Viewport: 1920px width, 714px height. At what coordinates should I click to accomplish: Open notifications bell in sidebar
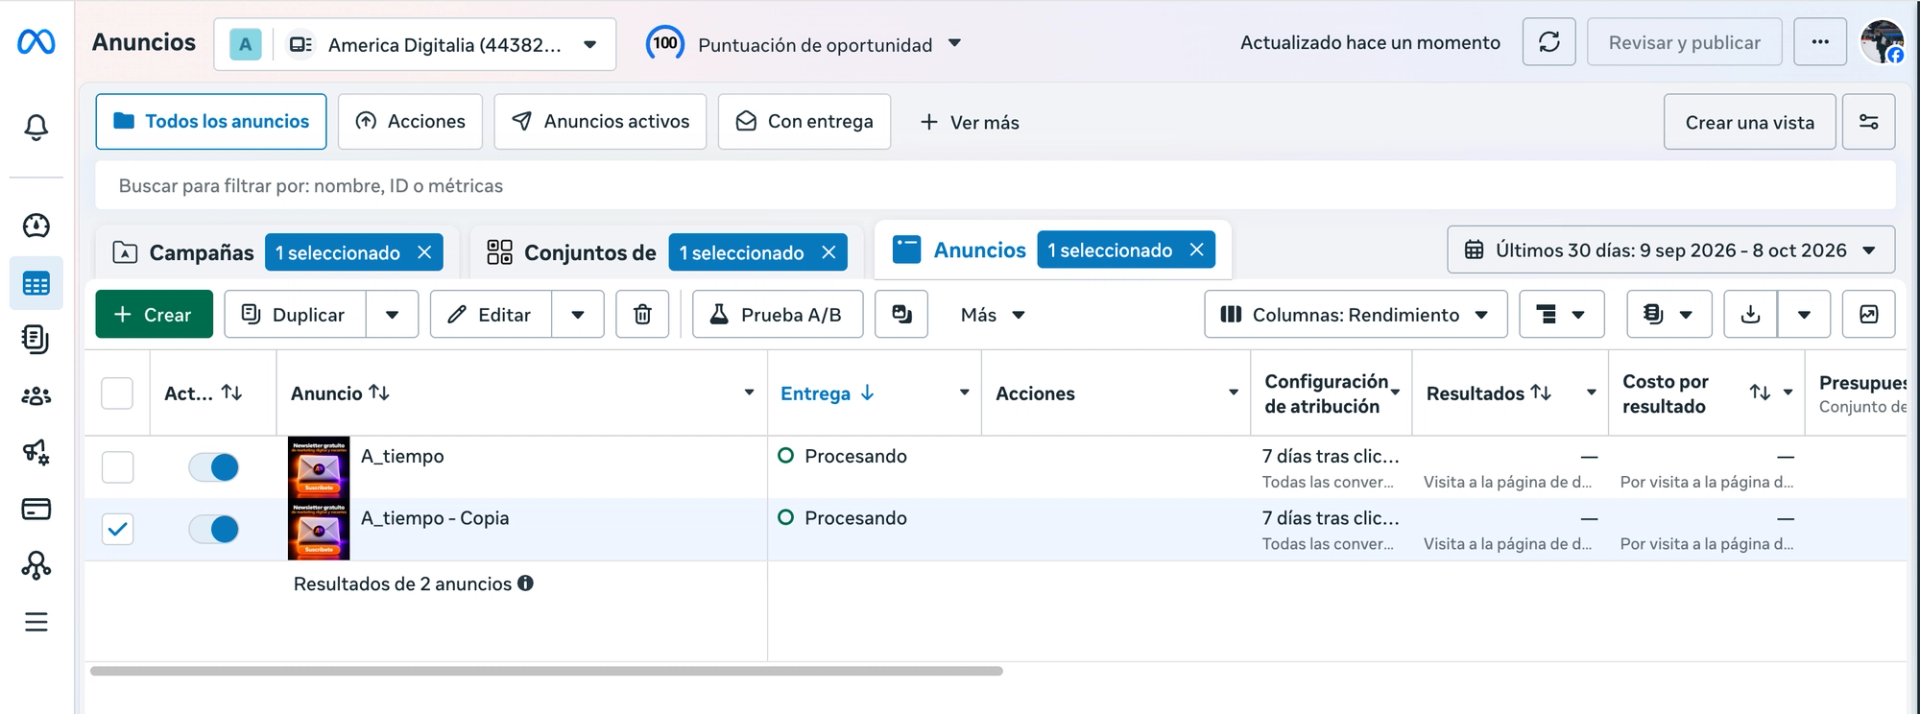point(36,127)
